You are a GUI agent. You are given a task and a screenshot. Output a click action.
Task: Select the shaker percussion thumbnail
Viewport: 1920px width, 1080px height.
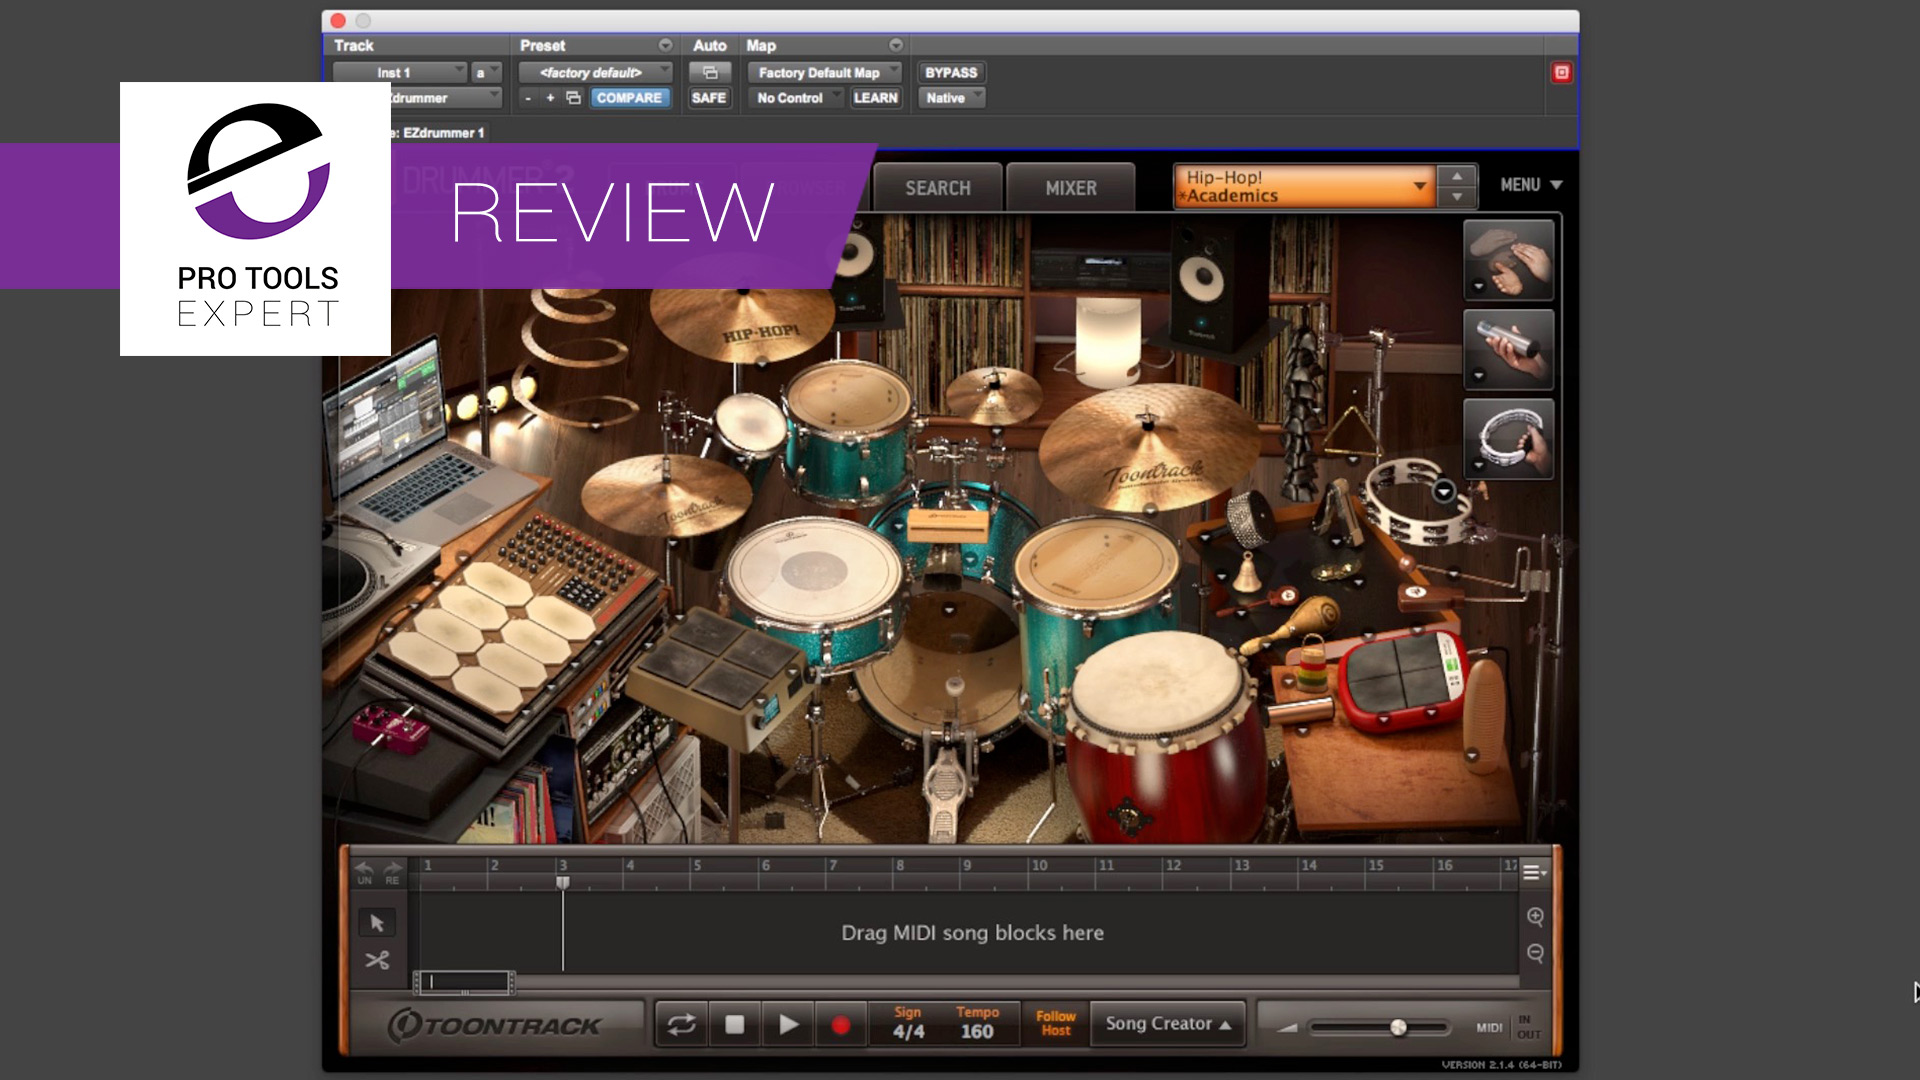[1508, 350]
